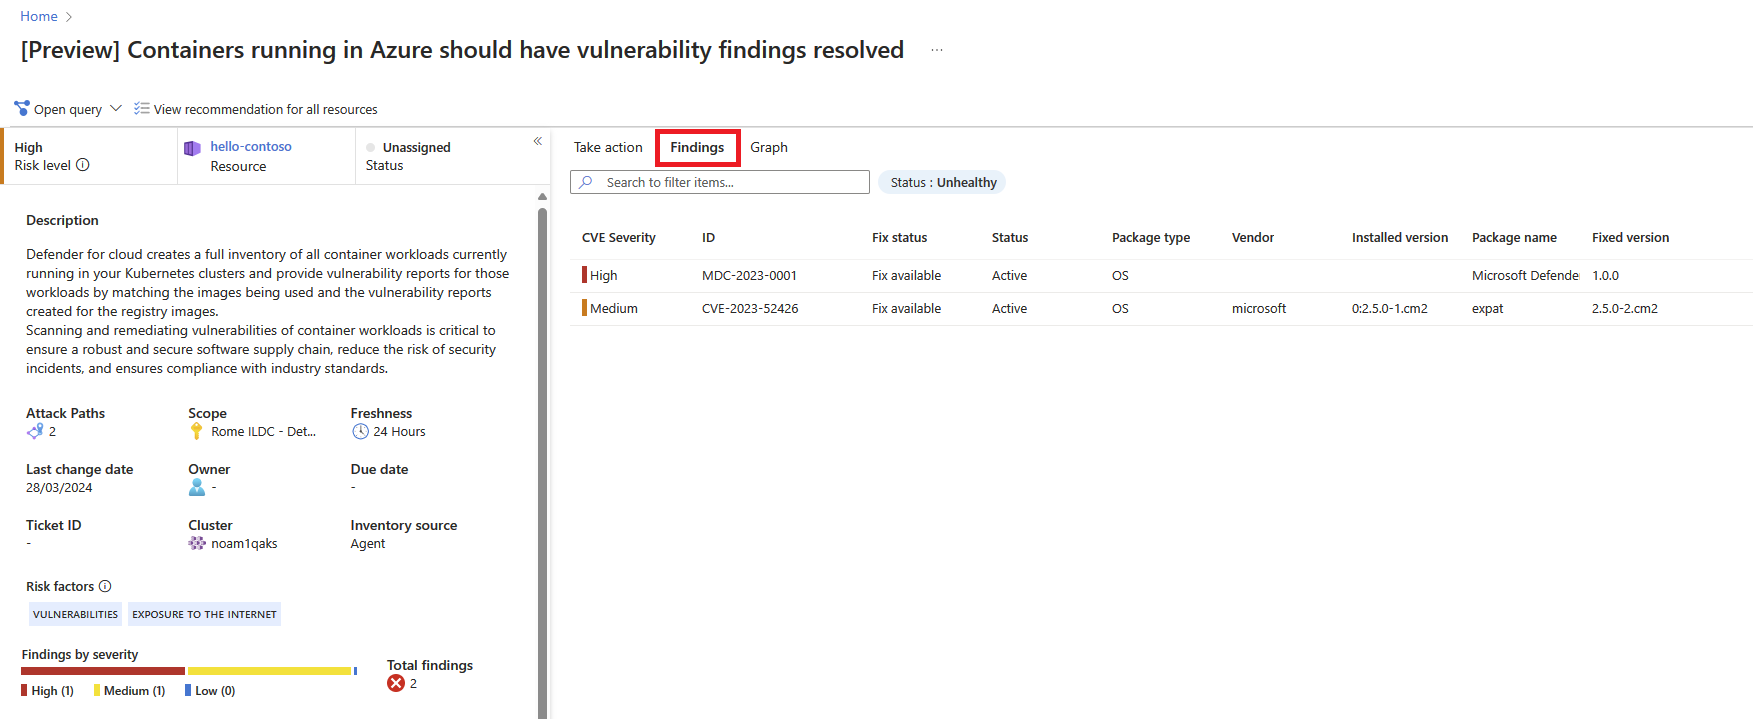Click the Agent inventory source value
Image resolution: width=1753 pixels, height=719 pixels.
click(x=368, y=544)
